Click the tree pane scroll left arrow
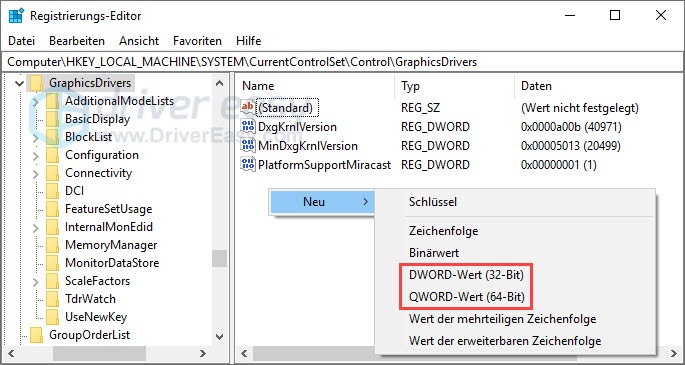This screenshot has height=365, width=685. click(x=12, y=353)
